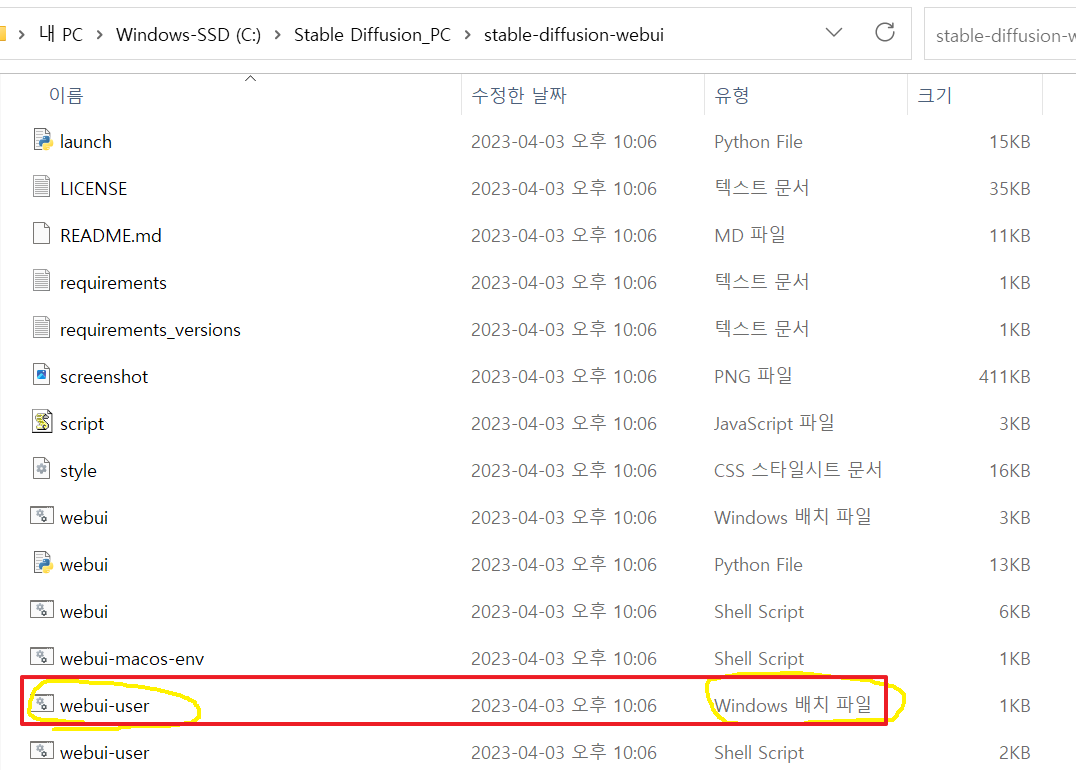Expand the chevron after 내 PC
The image size is (1076, 784).
point(100,34)
